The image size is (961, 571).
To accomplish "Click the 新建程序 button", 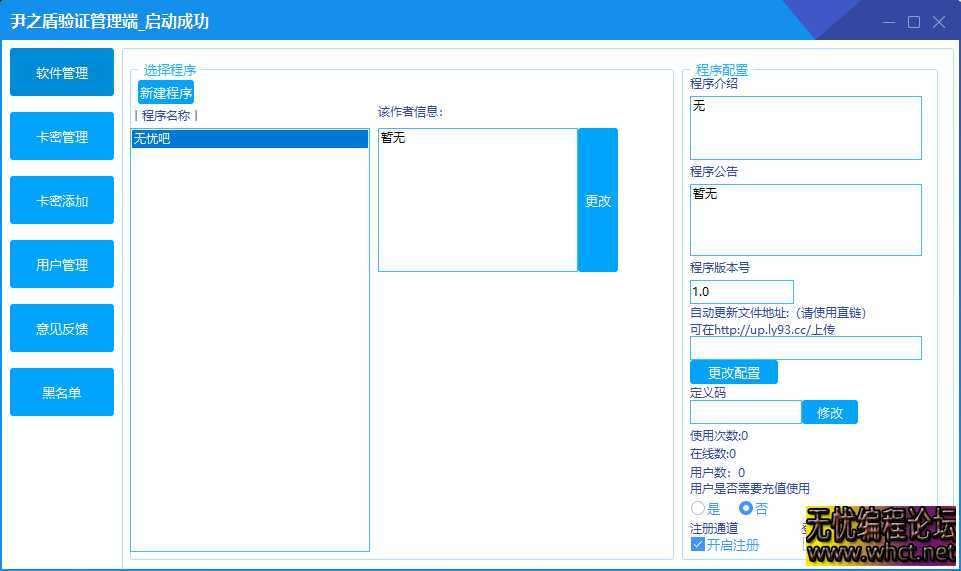I will 166,93.
